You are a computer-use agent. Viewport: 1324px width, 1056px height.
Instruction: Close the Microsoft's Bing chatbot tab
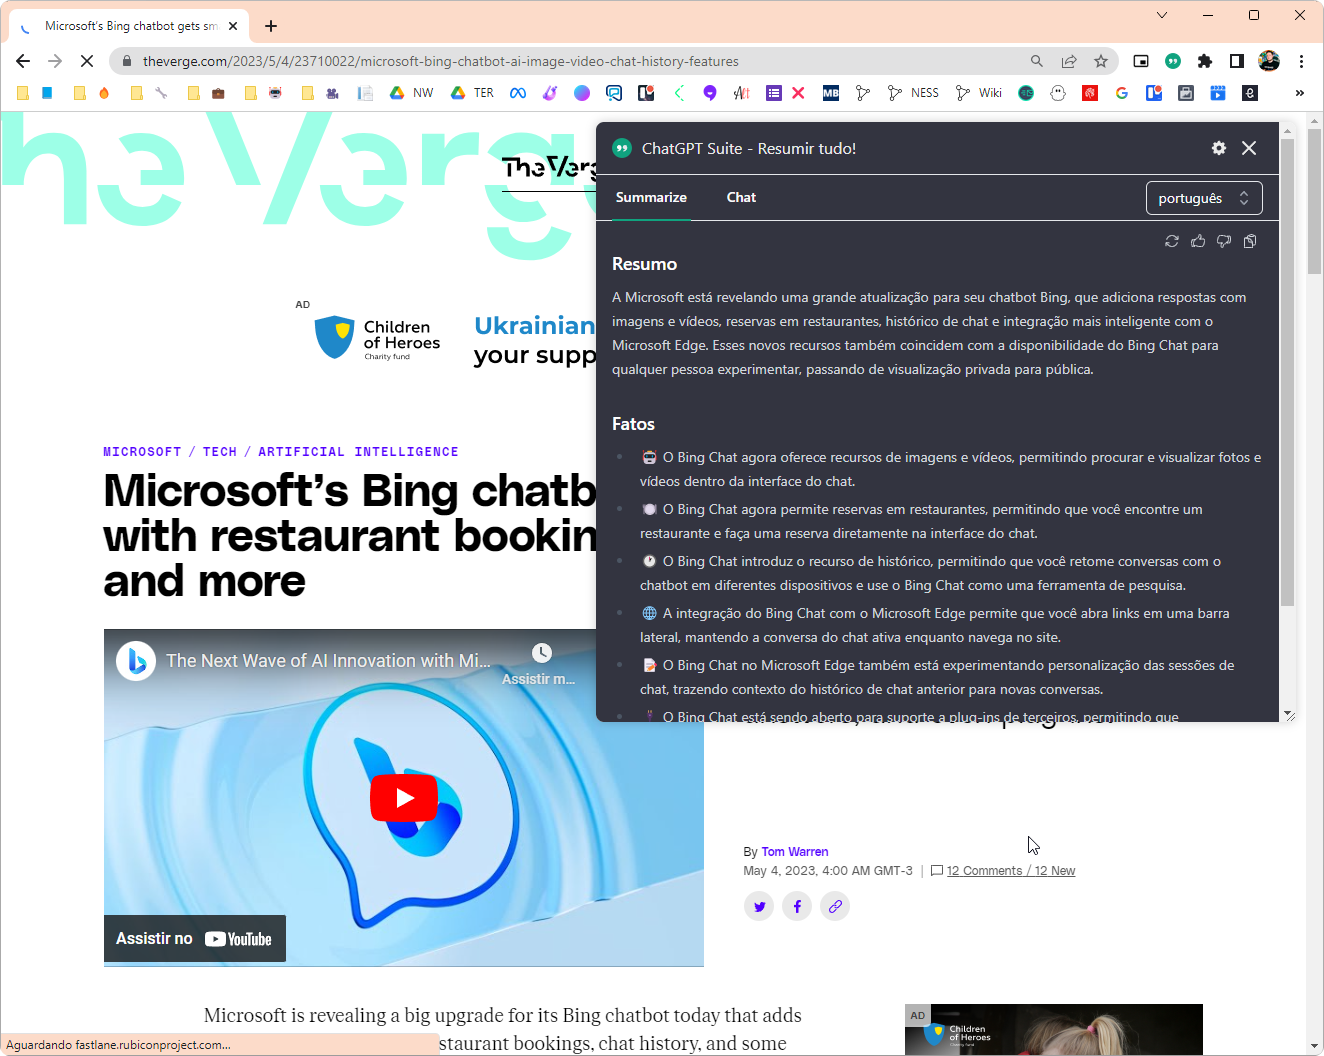click(x=233, y=26)
